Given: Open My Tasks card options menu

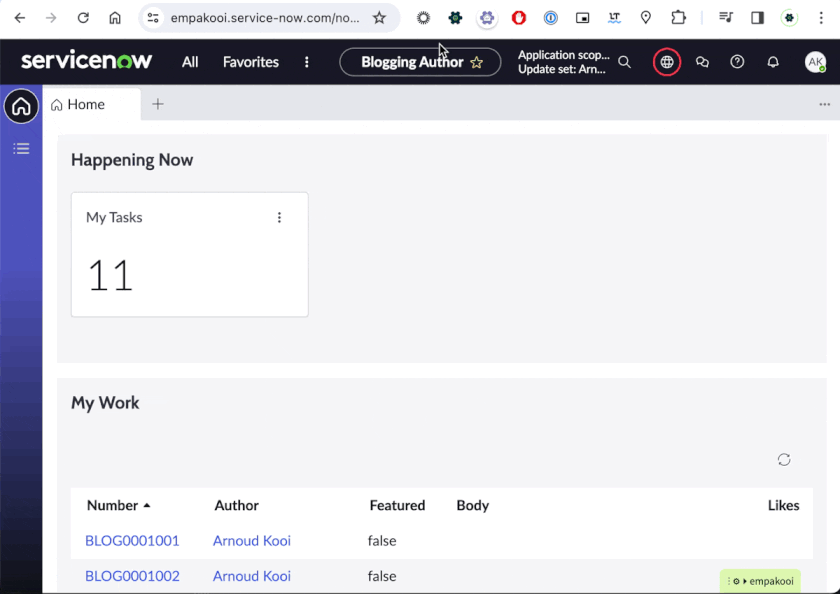Looking at the screenshot, I should [279, 217].
